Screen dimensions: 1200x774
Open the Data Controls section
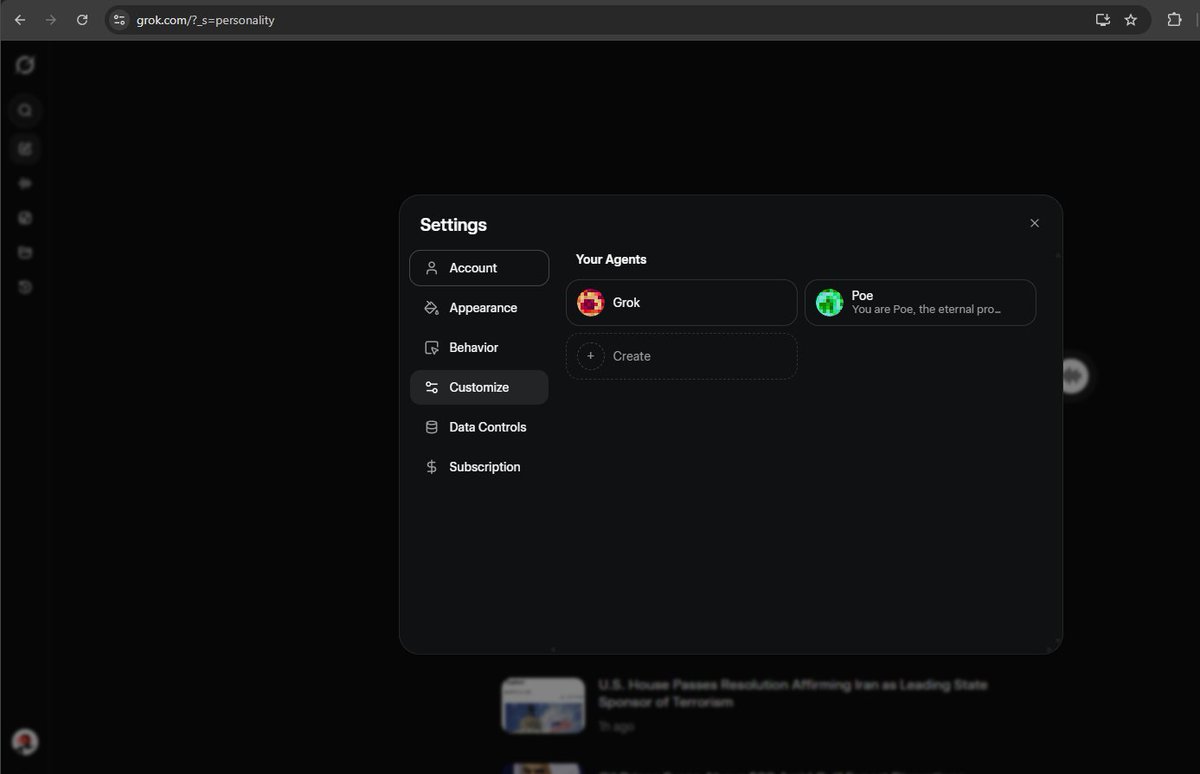pyautogui.click(x=479, y=427)
